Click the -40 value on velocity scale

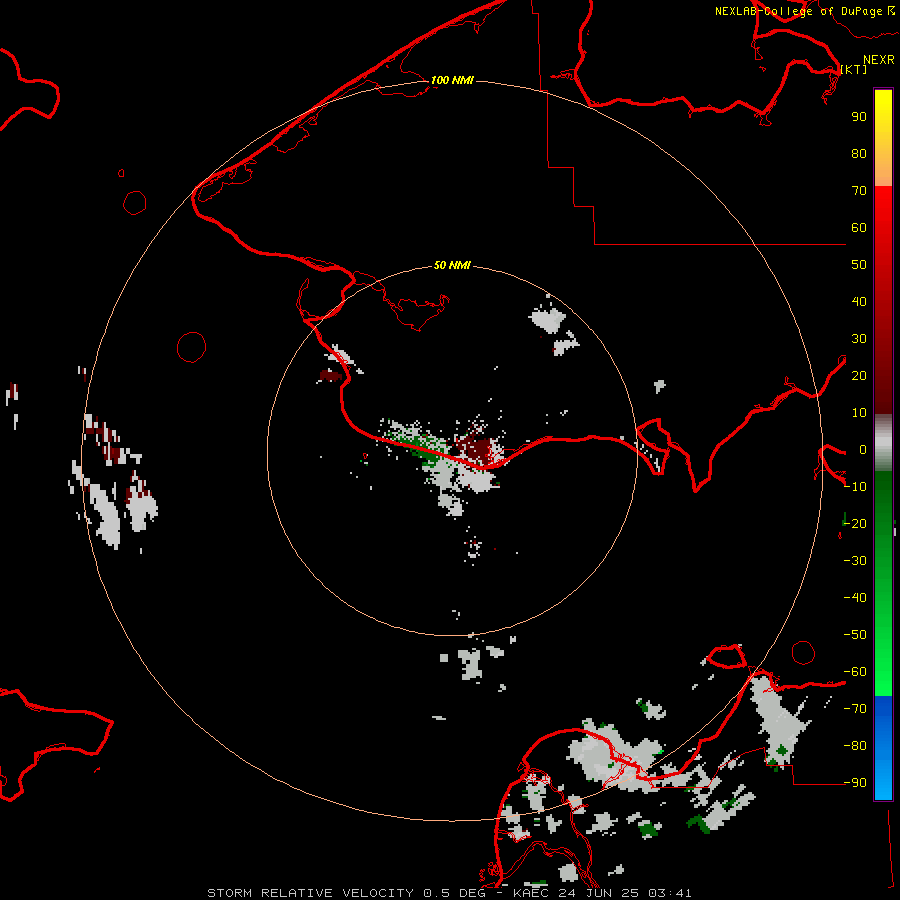[x=855, y=598]
